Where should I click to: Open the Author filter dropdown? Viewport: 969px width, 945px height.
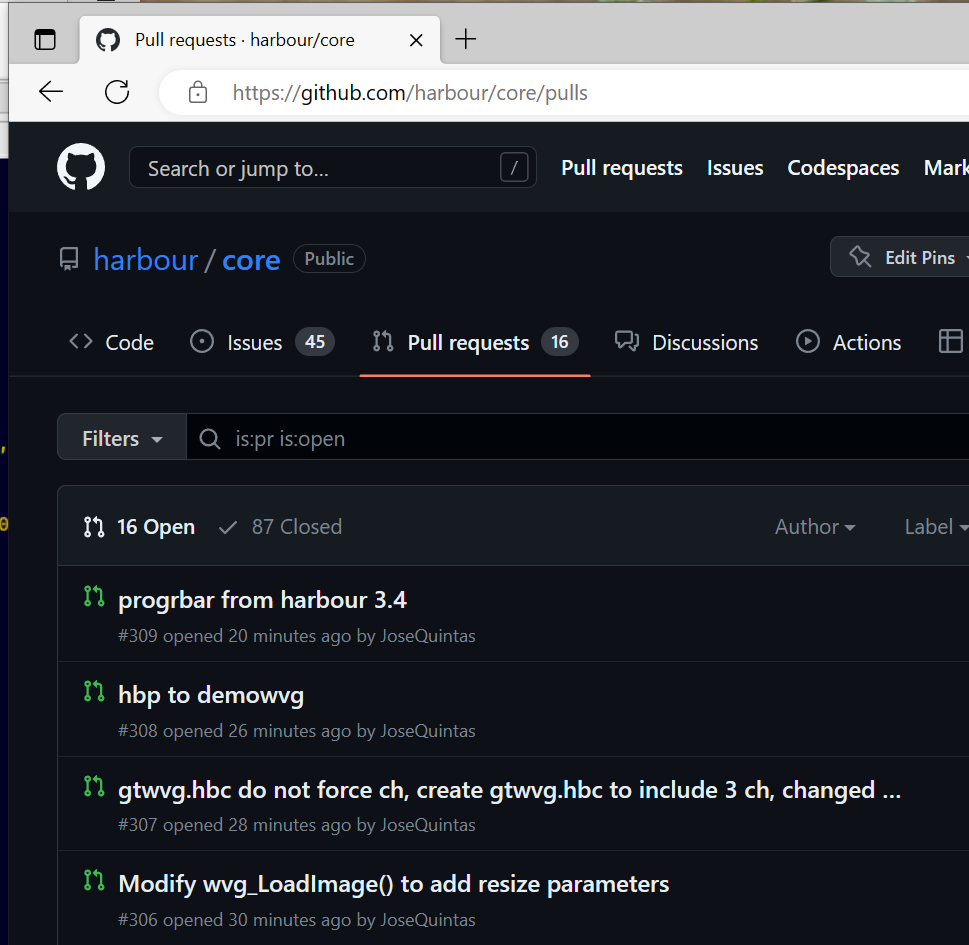[815, 527]
